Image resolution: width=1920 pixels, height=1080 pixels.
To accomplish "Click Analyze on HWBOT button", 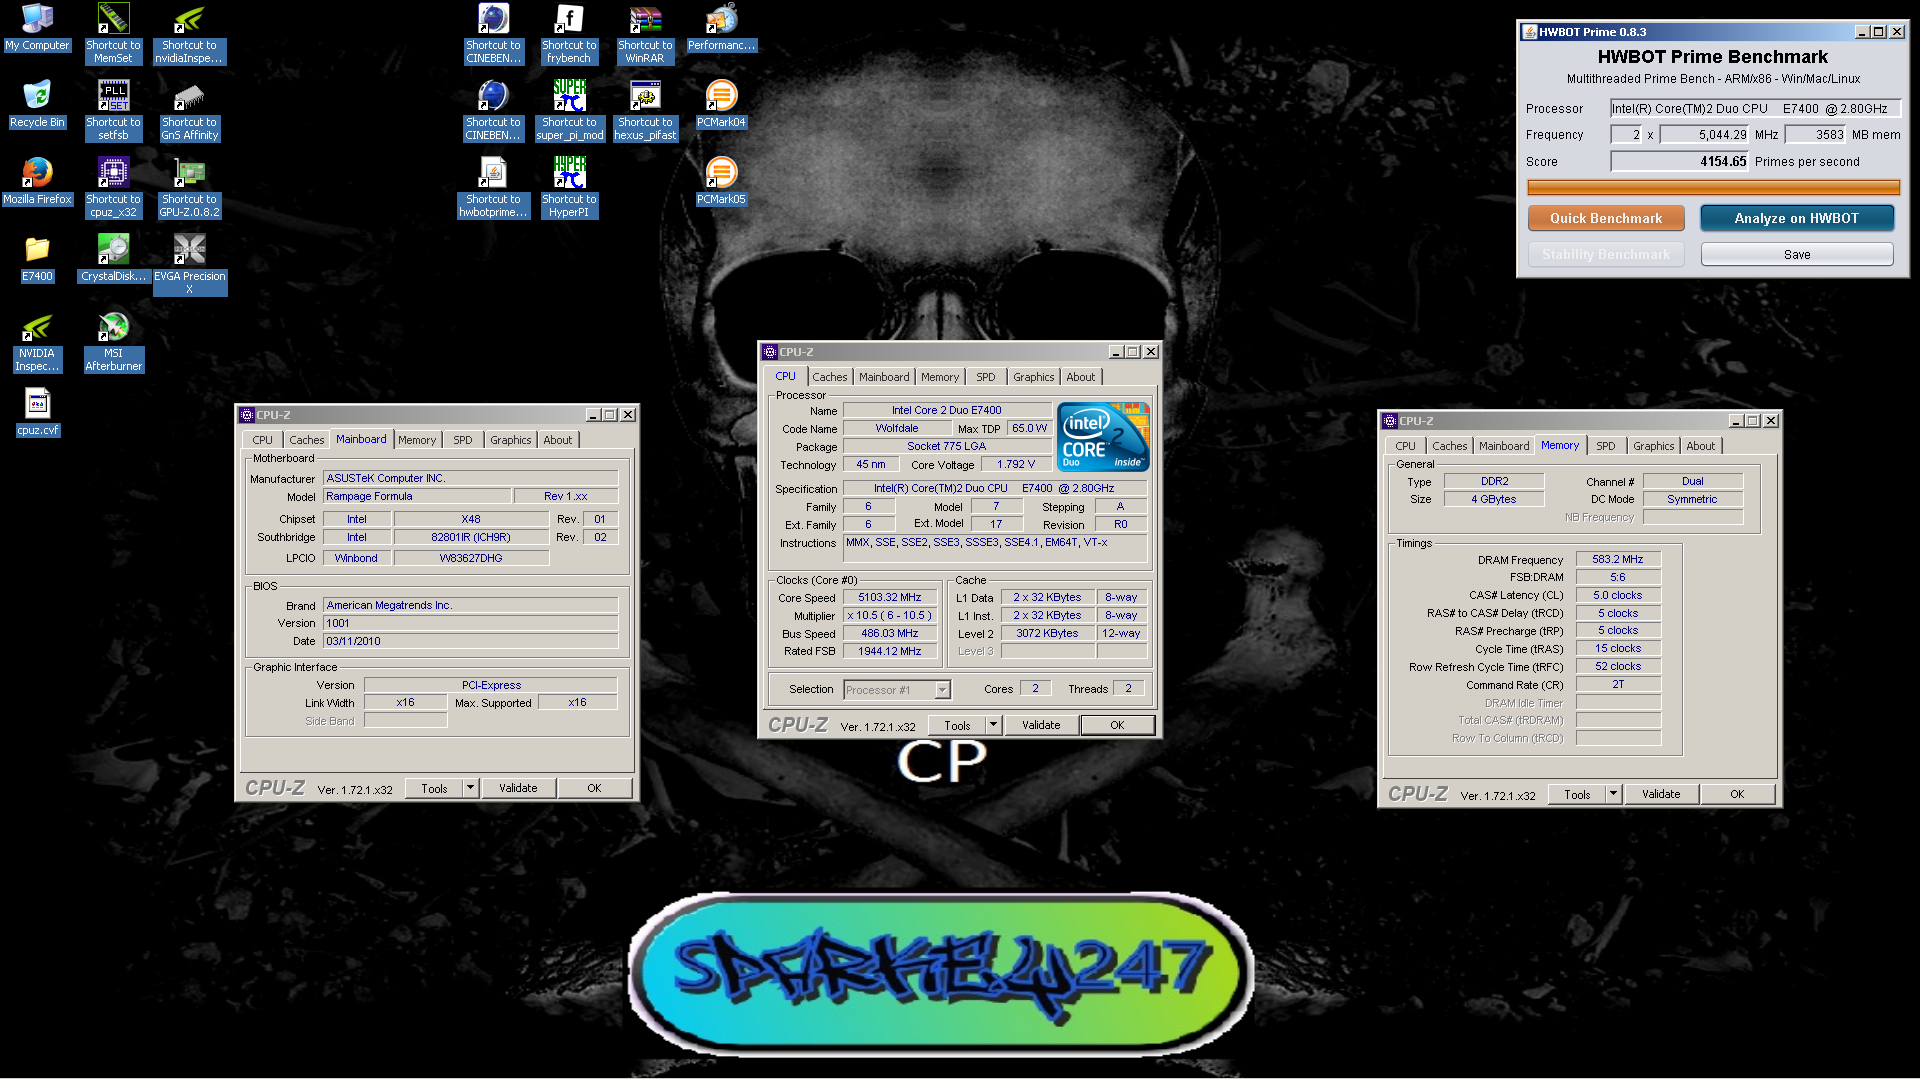I will 1796,218.
